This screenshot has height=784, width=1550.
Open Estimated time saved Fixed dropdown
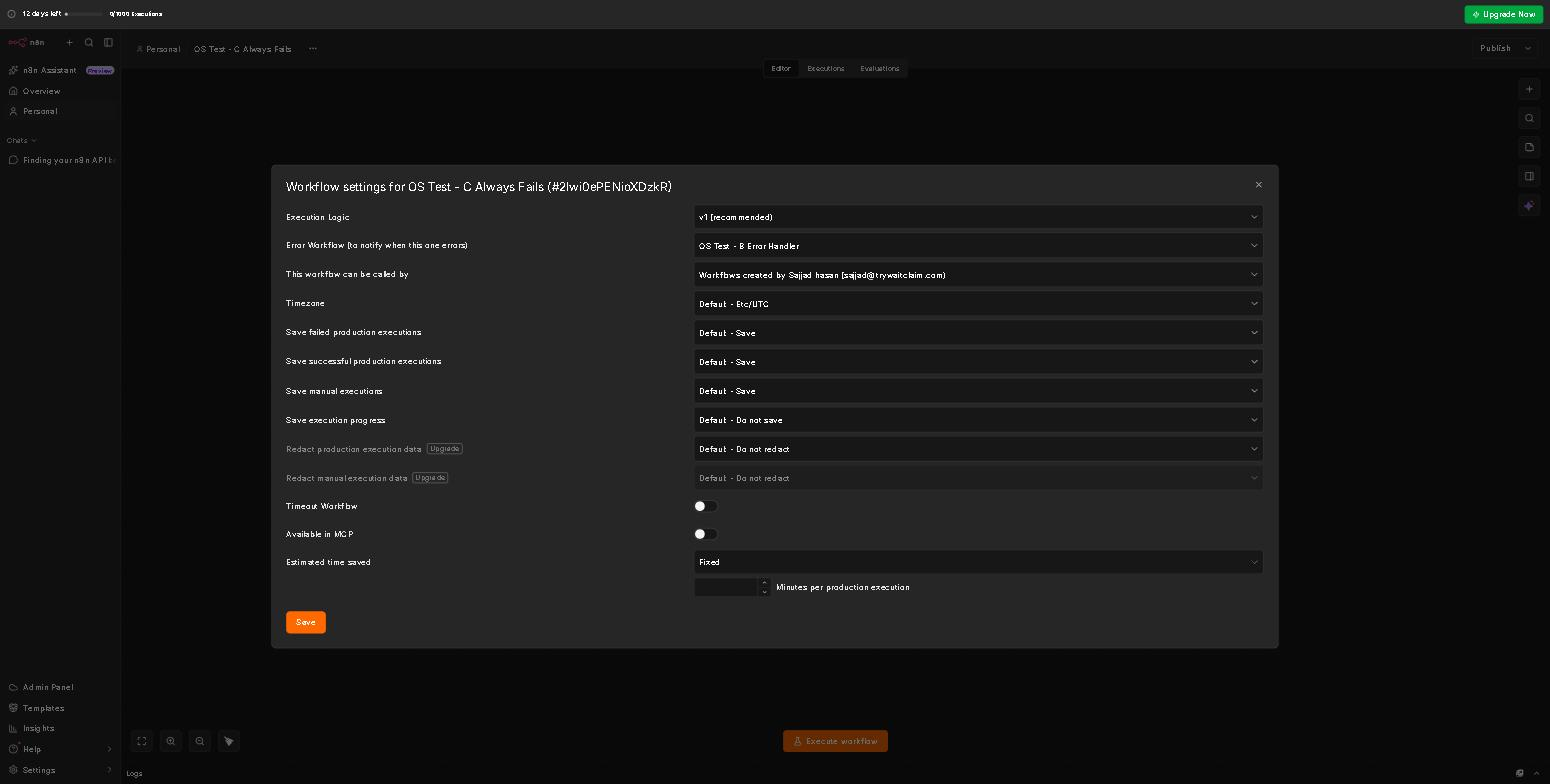tap(978, 562)
